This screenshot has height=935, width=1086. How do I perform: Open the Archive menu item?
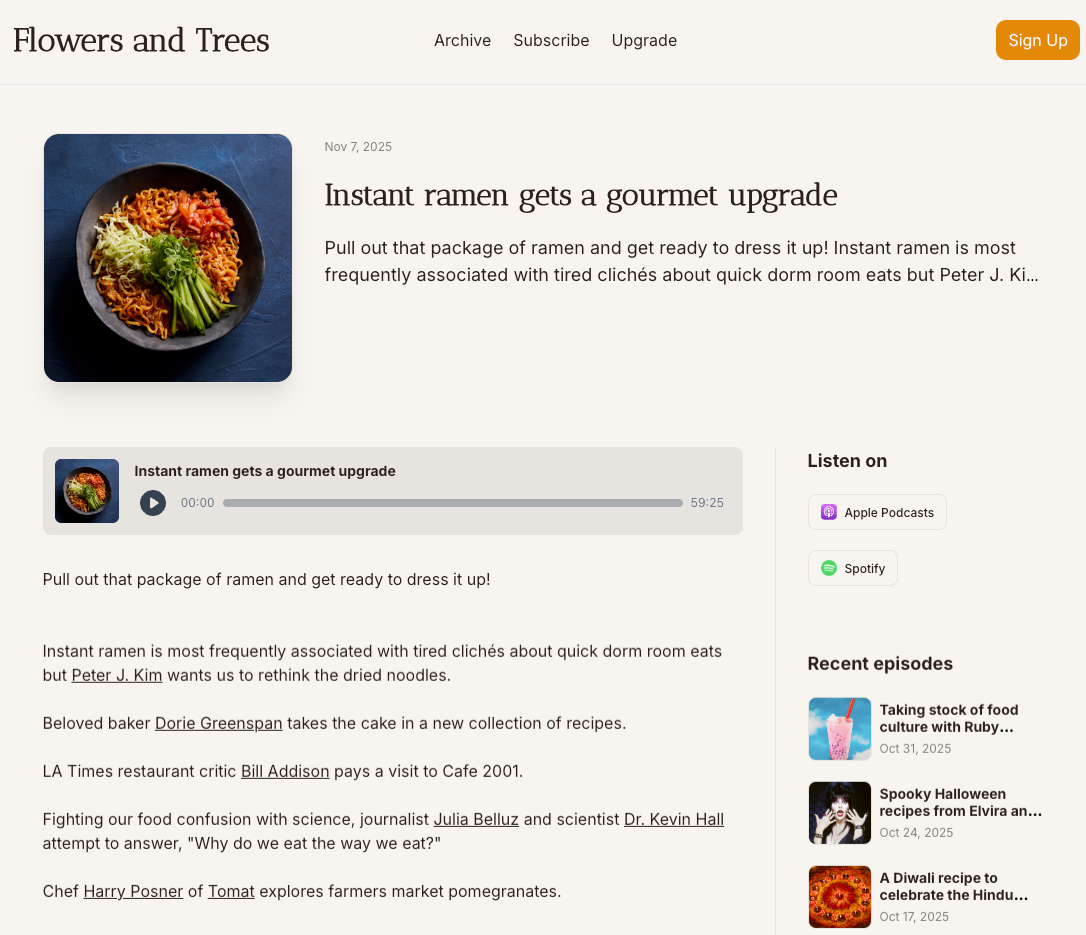462,40
